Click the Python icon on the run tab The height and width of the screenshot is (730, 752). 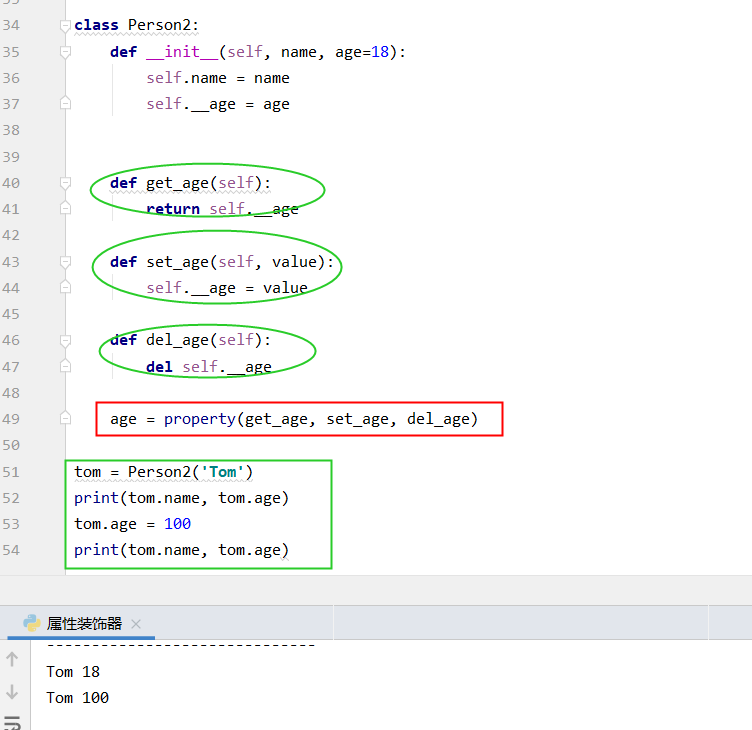click(x=31, y=623)
